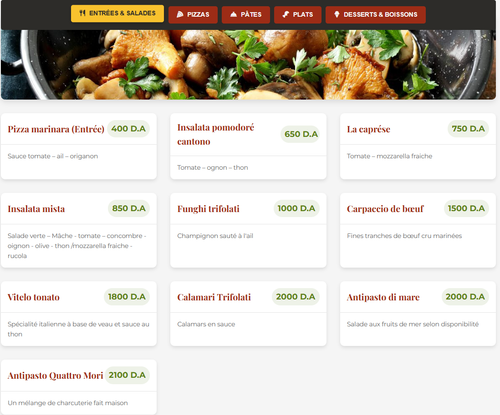Open the Desserts & Boissons tab
500x415 pixels.
pos(376,15)
